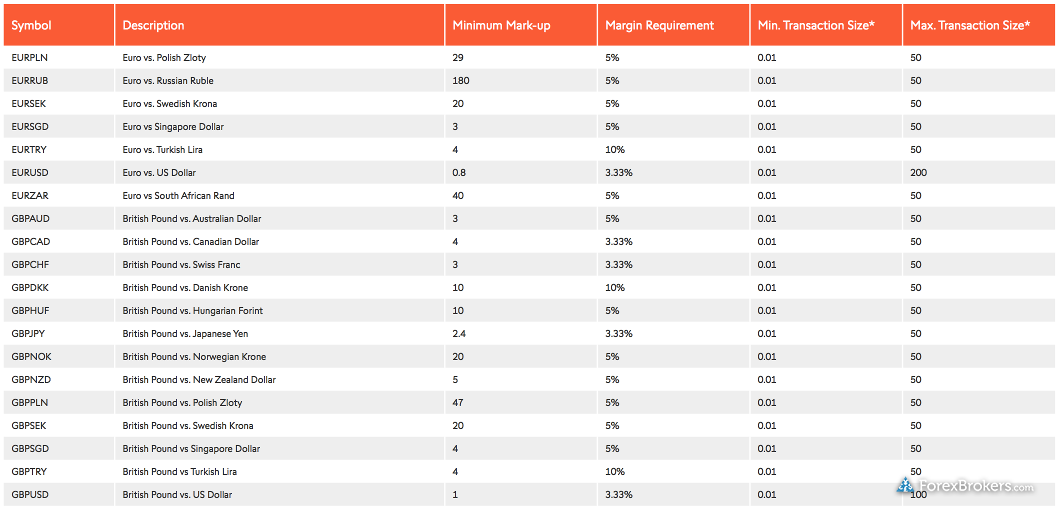Image resolution: width=1059 pixels, height=508 pixels.
Task: Select the EURZAR symbol cell
Action: (30, 196)
